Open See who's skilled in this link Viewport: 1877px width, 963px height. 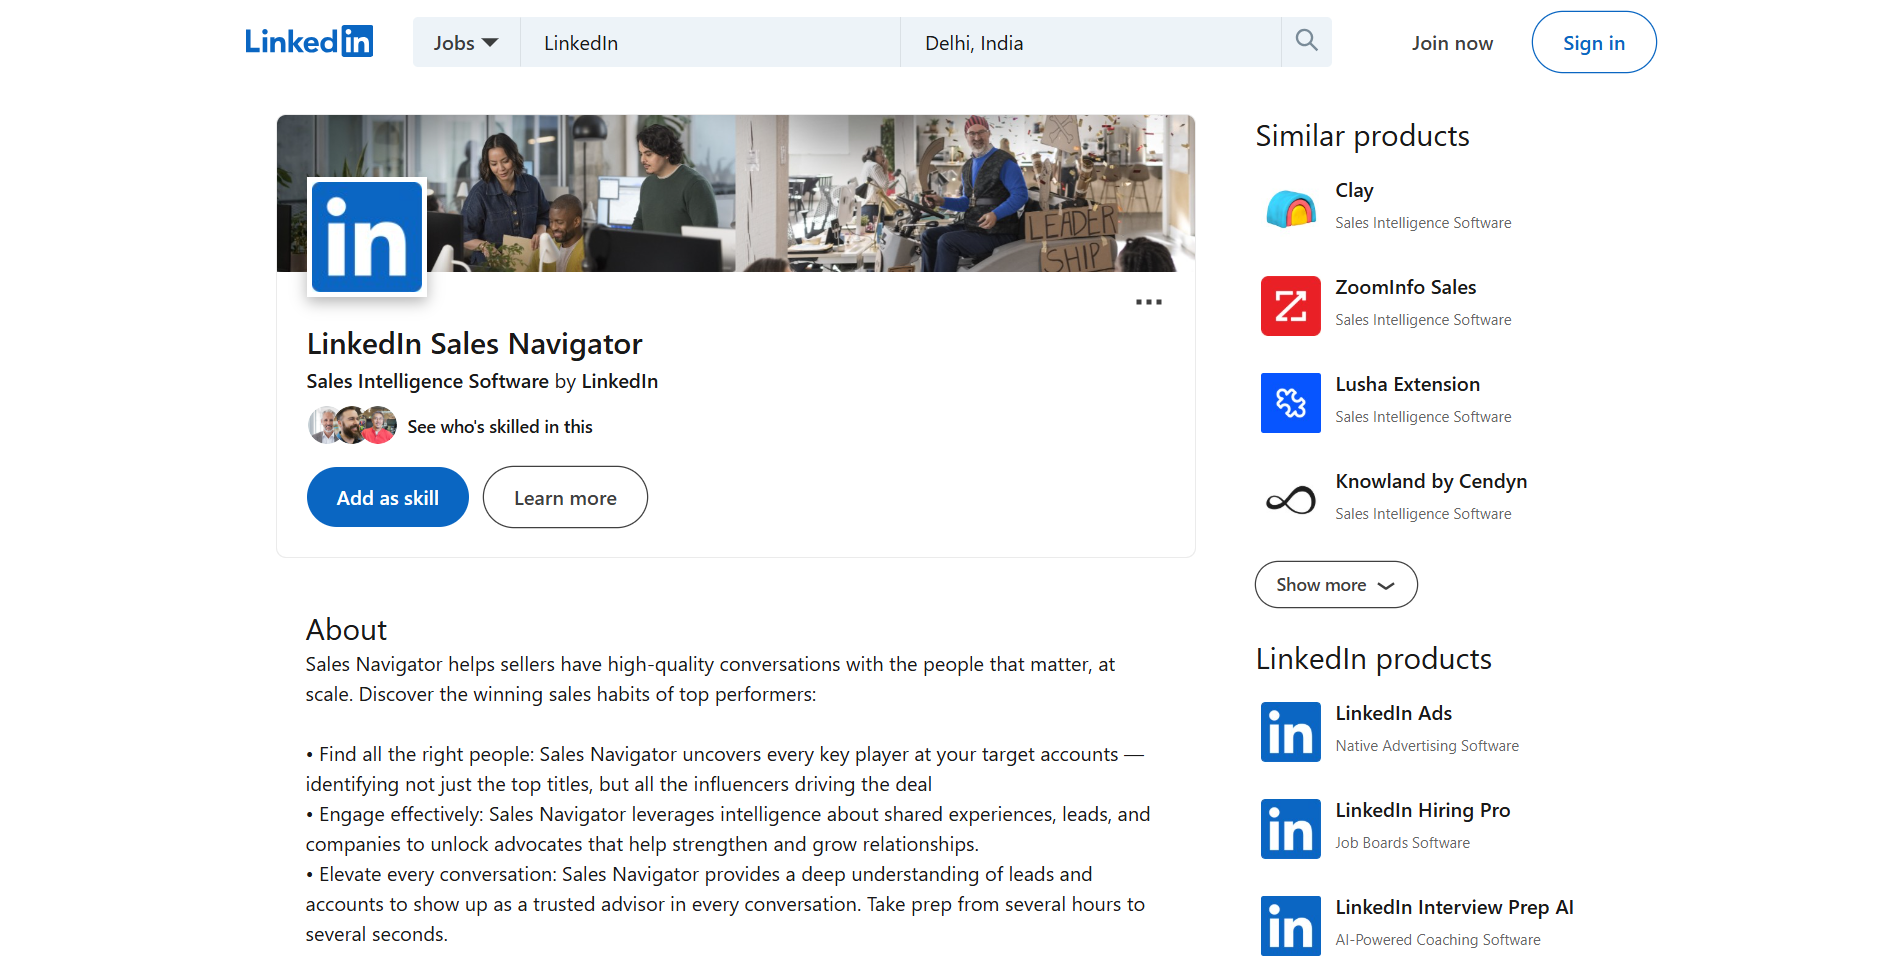[x=500, y=427]
